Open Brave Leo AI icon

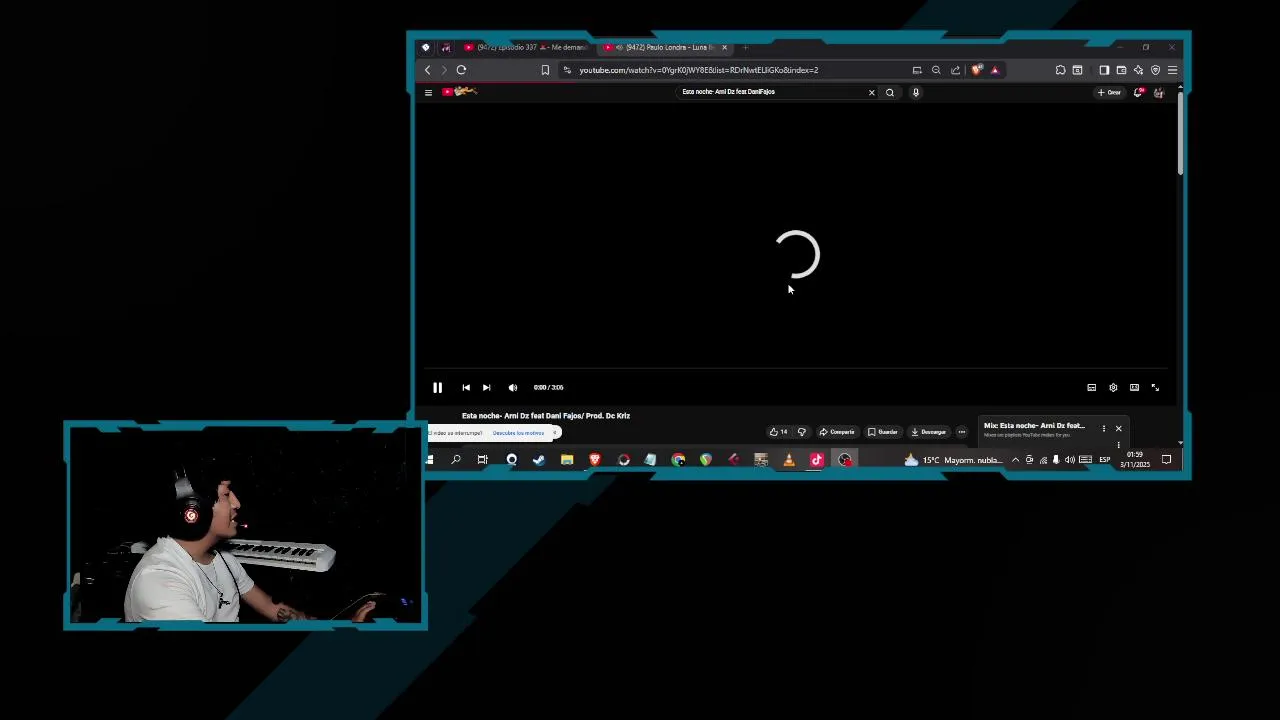1138,70
